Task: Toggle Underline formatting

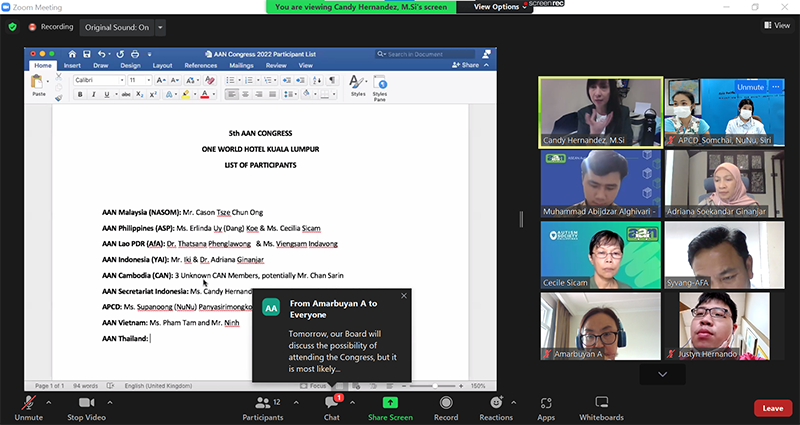Action: [x=107, y=94]
